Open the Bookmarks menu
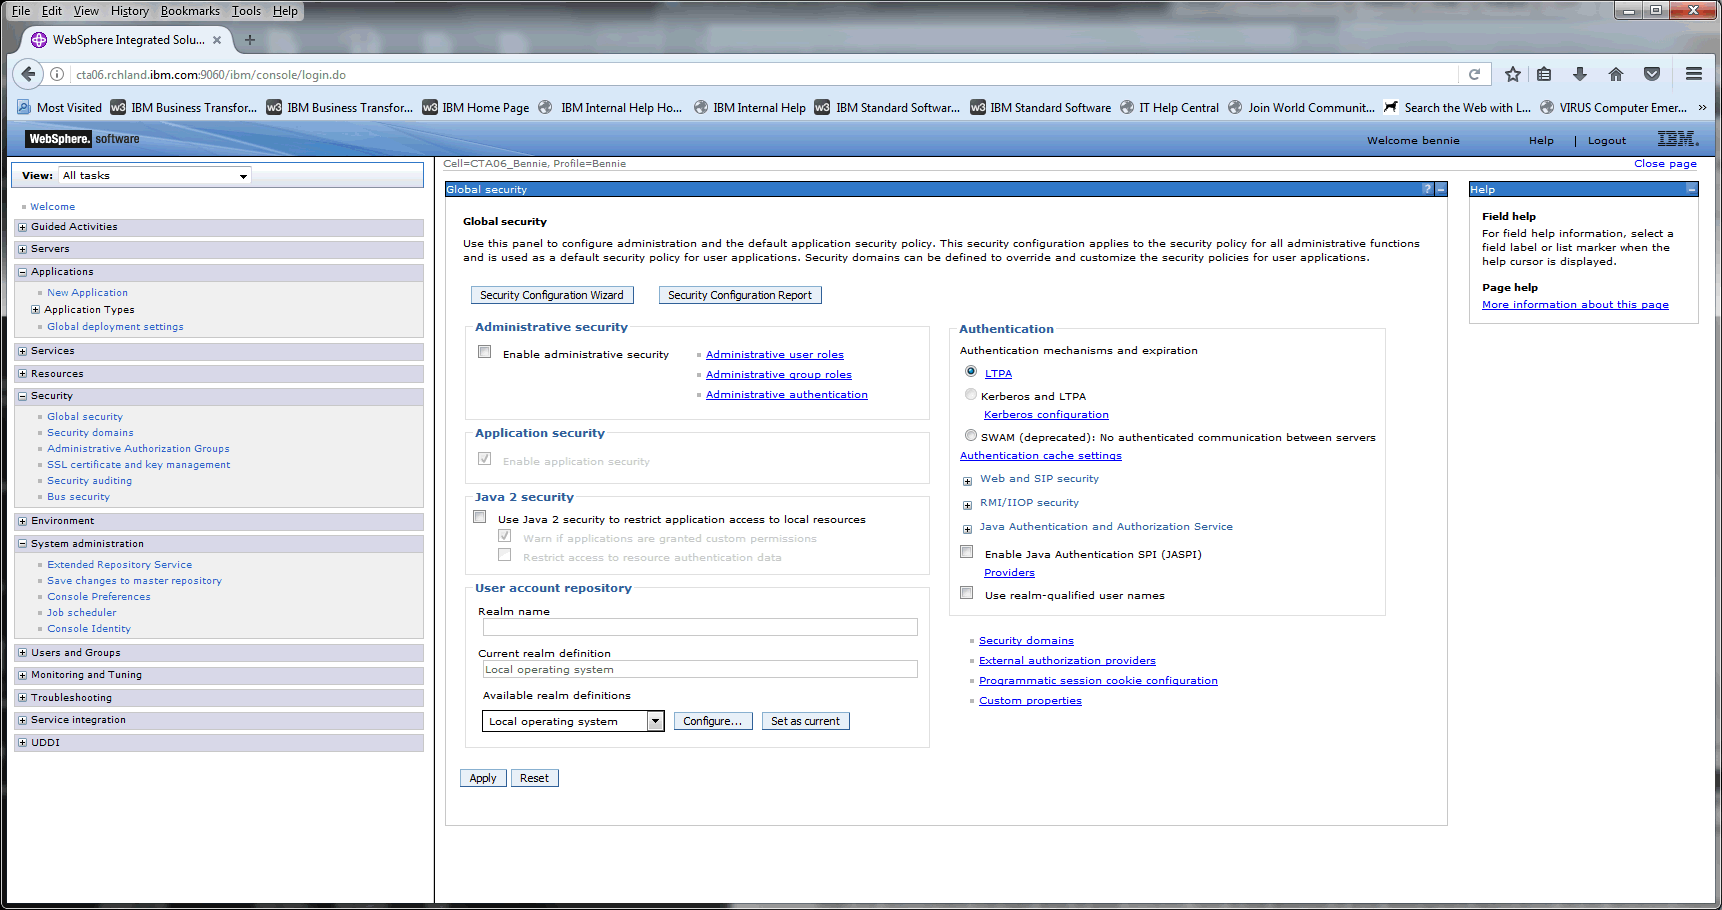The image size is (1722, 910). point(190,11)
